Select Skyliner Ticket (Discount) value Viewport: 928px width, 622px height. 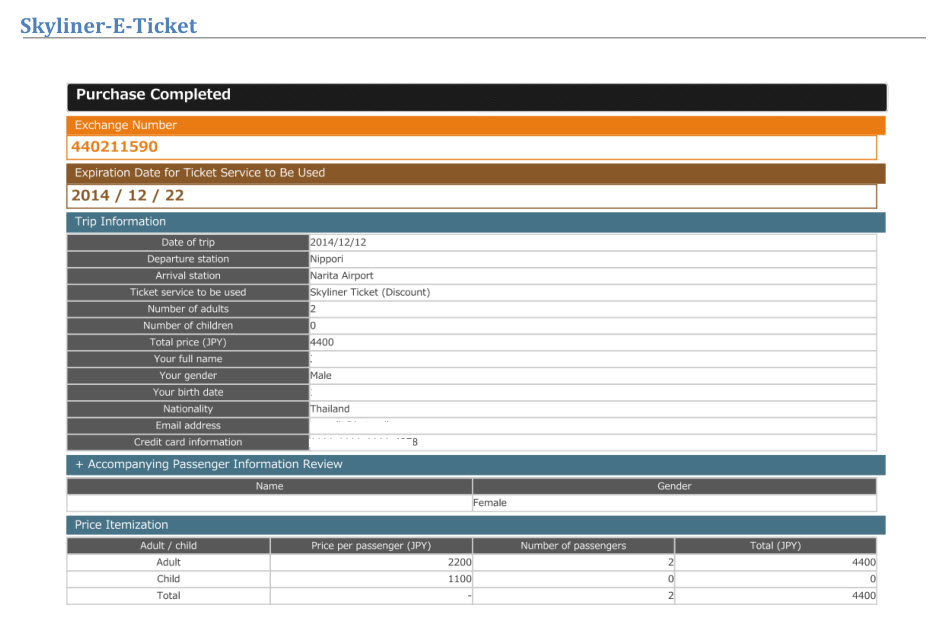click(370, 292)
